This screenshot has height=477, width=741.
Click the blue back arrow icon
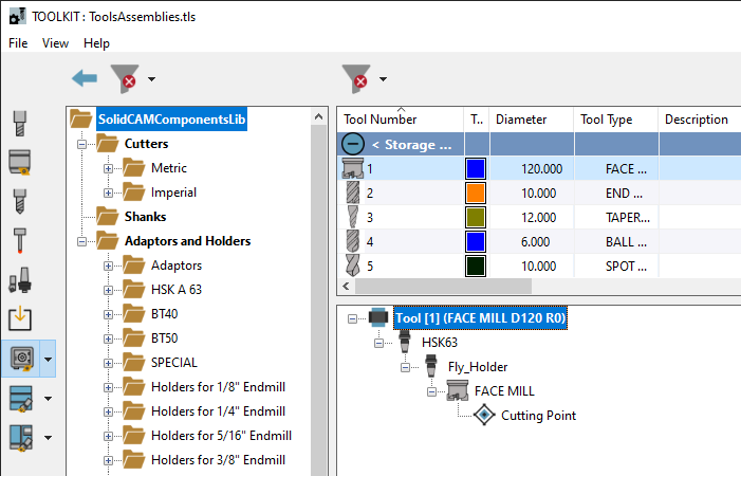click(x=85, y=78)
